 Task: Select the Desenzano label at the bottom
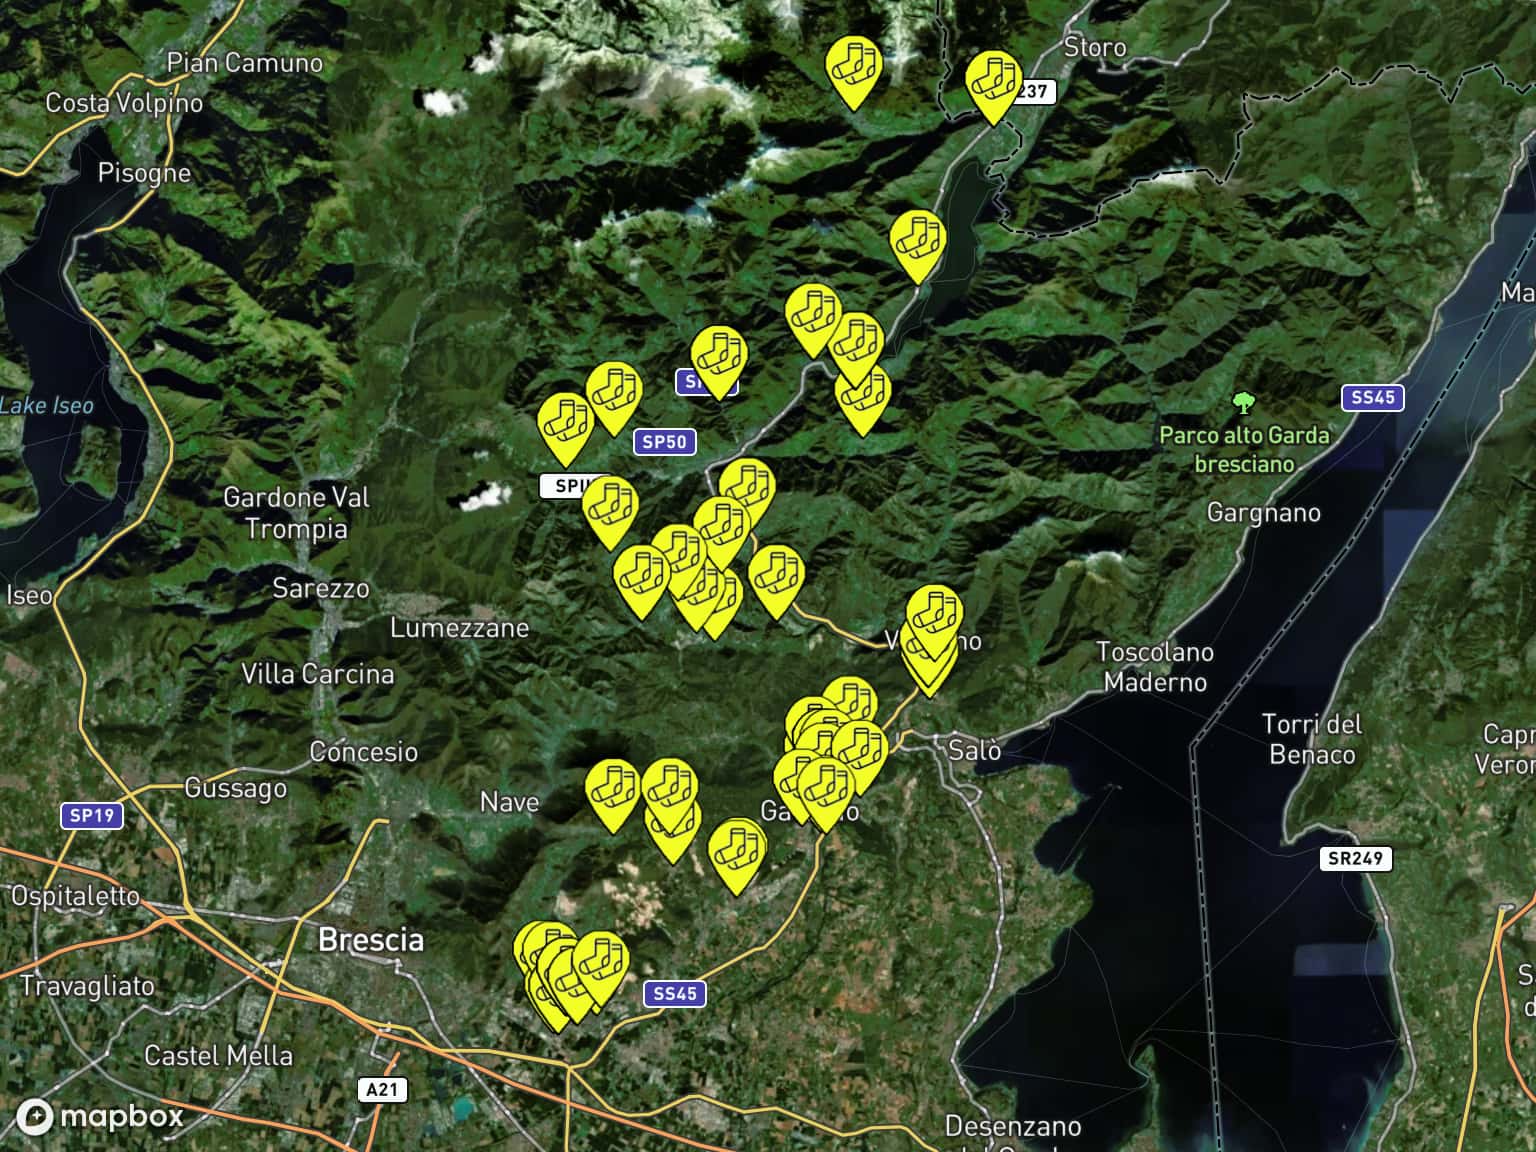(1012, 1127)
